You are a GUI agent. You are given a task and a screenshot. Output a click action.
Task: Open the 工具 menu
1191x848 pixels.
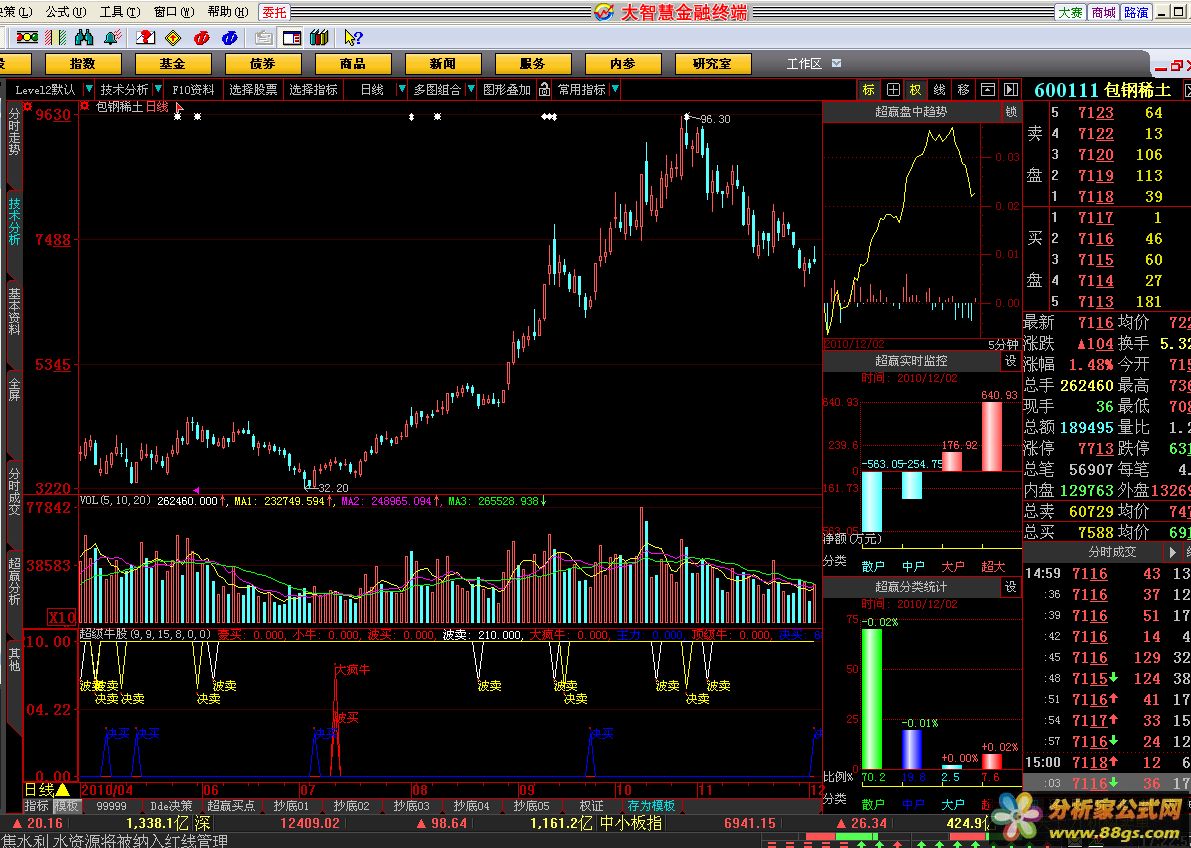120,12
